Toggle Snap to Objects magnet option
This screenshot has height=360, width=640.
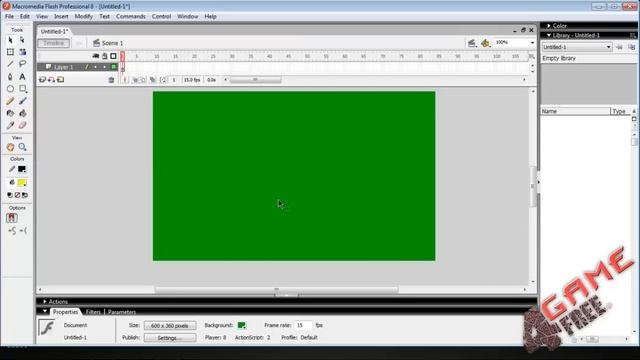[11, 218]
